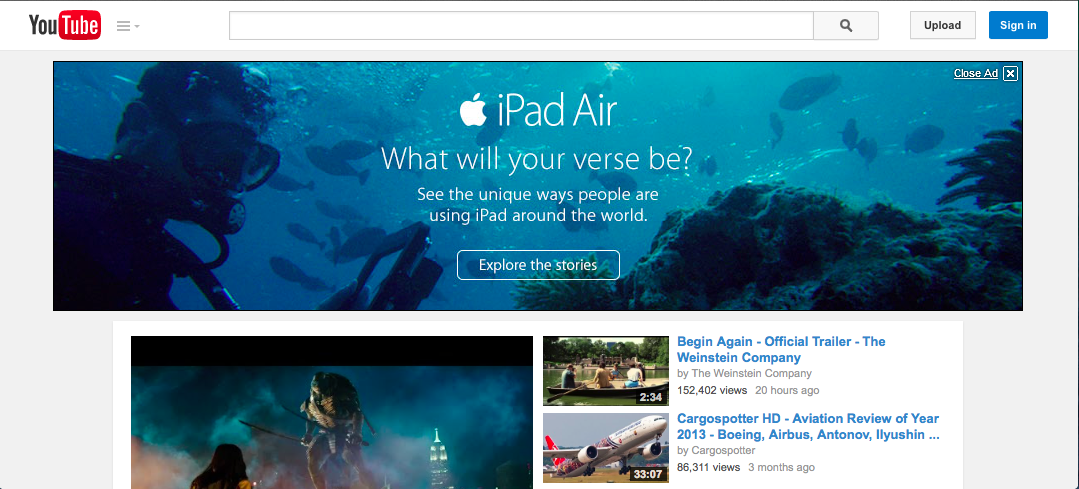Click the Apple logo in the iPad Air ad
1079x489 pixels.
click(473, 111)
